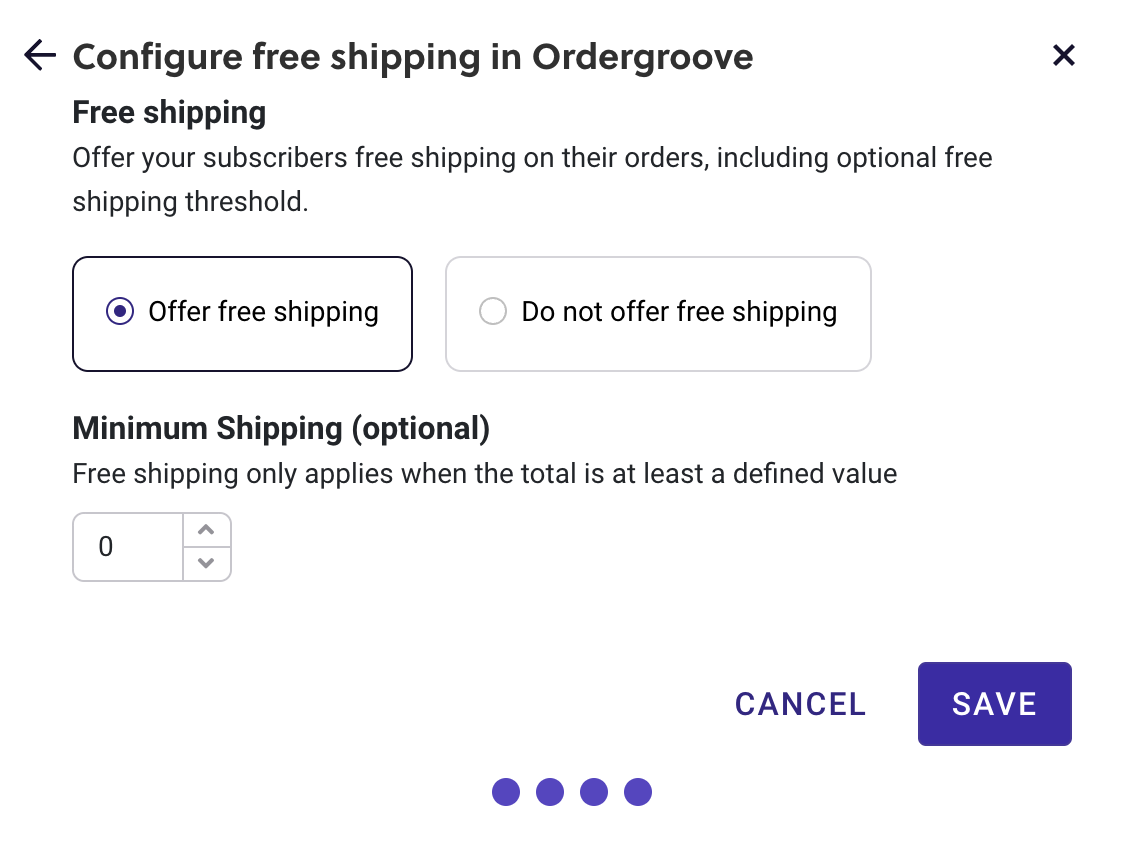Navigate back using the left arrow icon

tap(39, 55)
